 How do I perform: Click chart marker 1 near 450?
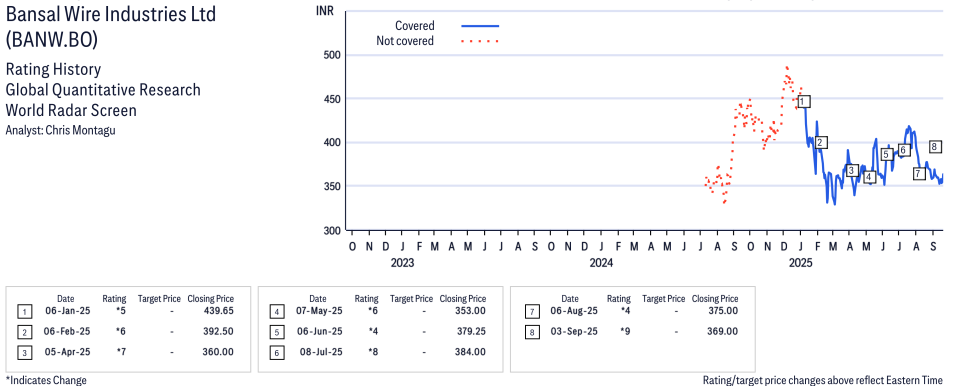pos(804,101)
